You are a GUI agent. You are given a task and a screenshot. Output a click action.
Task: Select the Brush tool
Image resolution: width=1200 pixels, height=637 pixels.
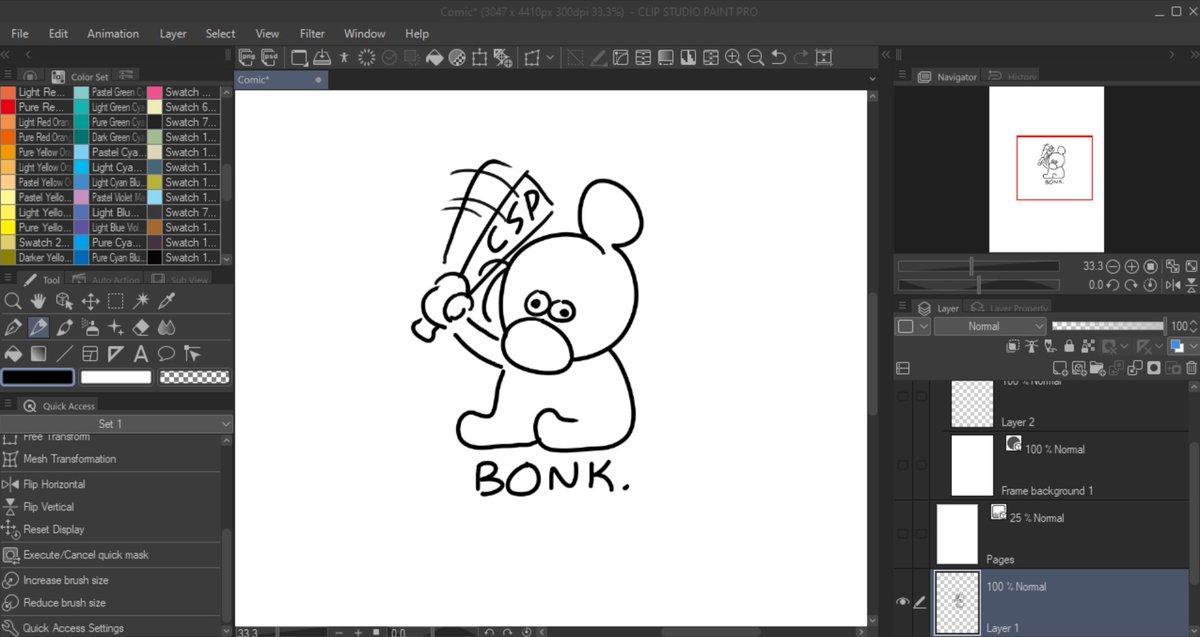(x=65, y=327)
